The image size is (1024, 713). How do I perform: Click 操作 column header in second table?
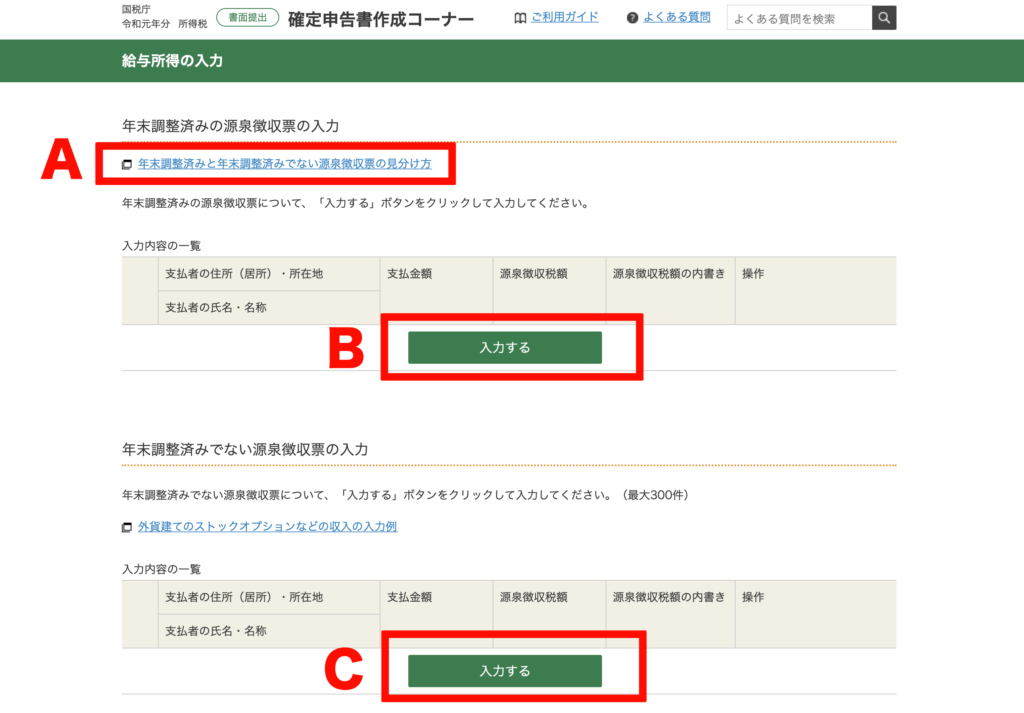752,597
